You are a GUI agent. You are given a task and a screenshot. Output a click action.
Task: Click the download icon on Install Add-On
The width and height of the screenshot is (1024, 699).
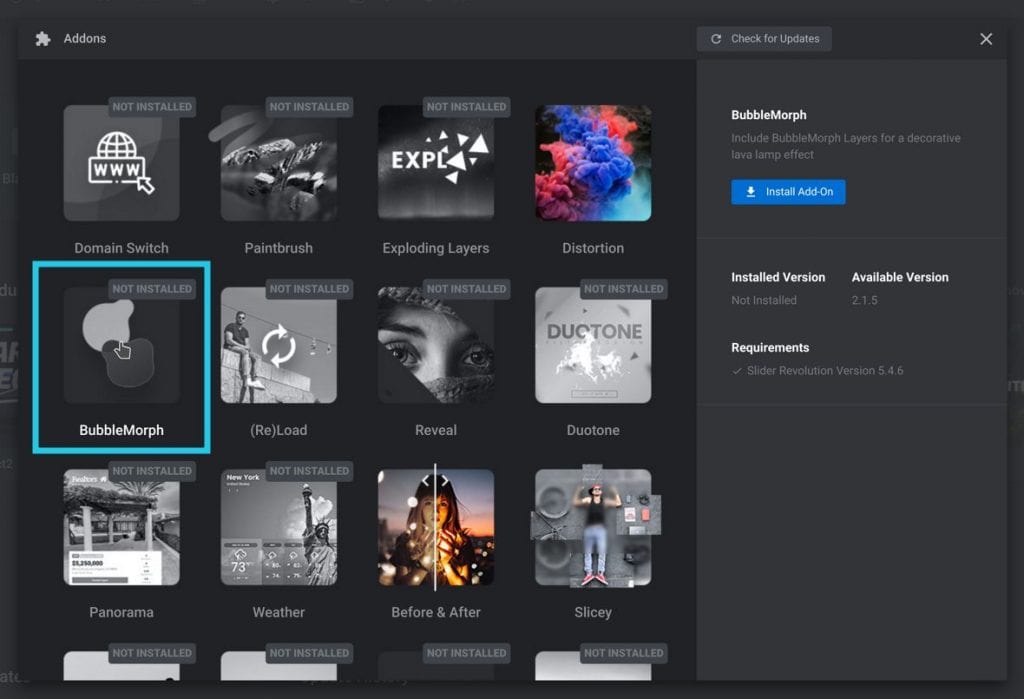pos(751,192)
